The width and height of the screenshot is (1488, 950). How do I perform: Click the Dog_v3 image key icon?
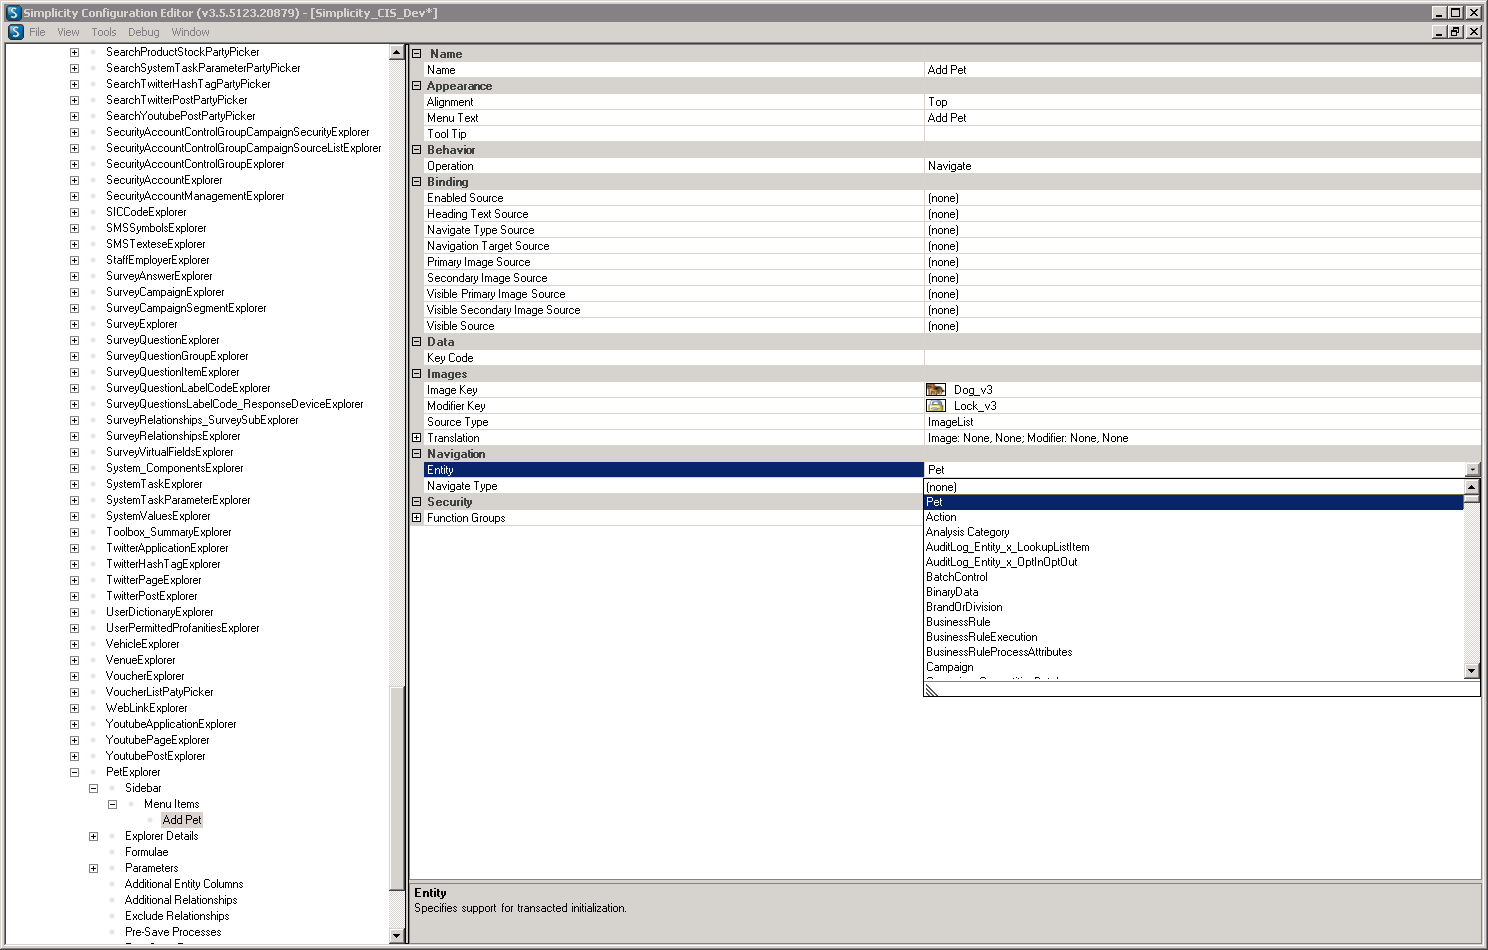click(x=936, y=390)
